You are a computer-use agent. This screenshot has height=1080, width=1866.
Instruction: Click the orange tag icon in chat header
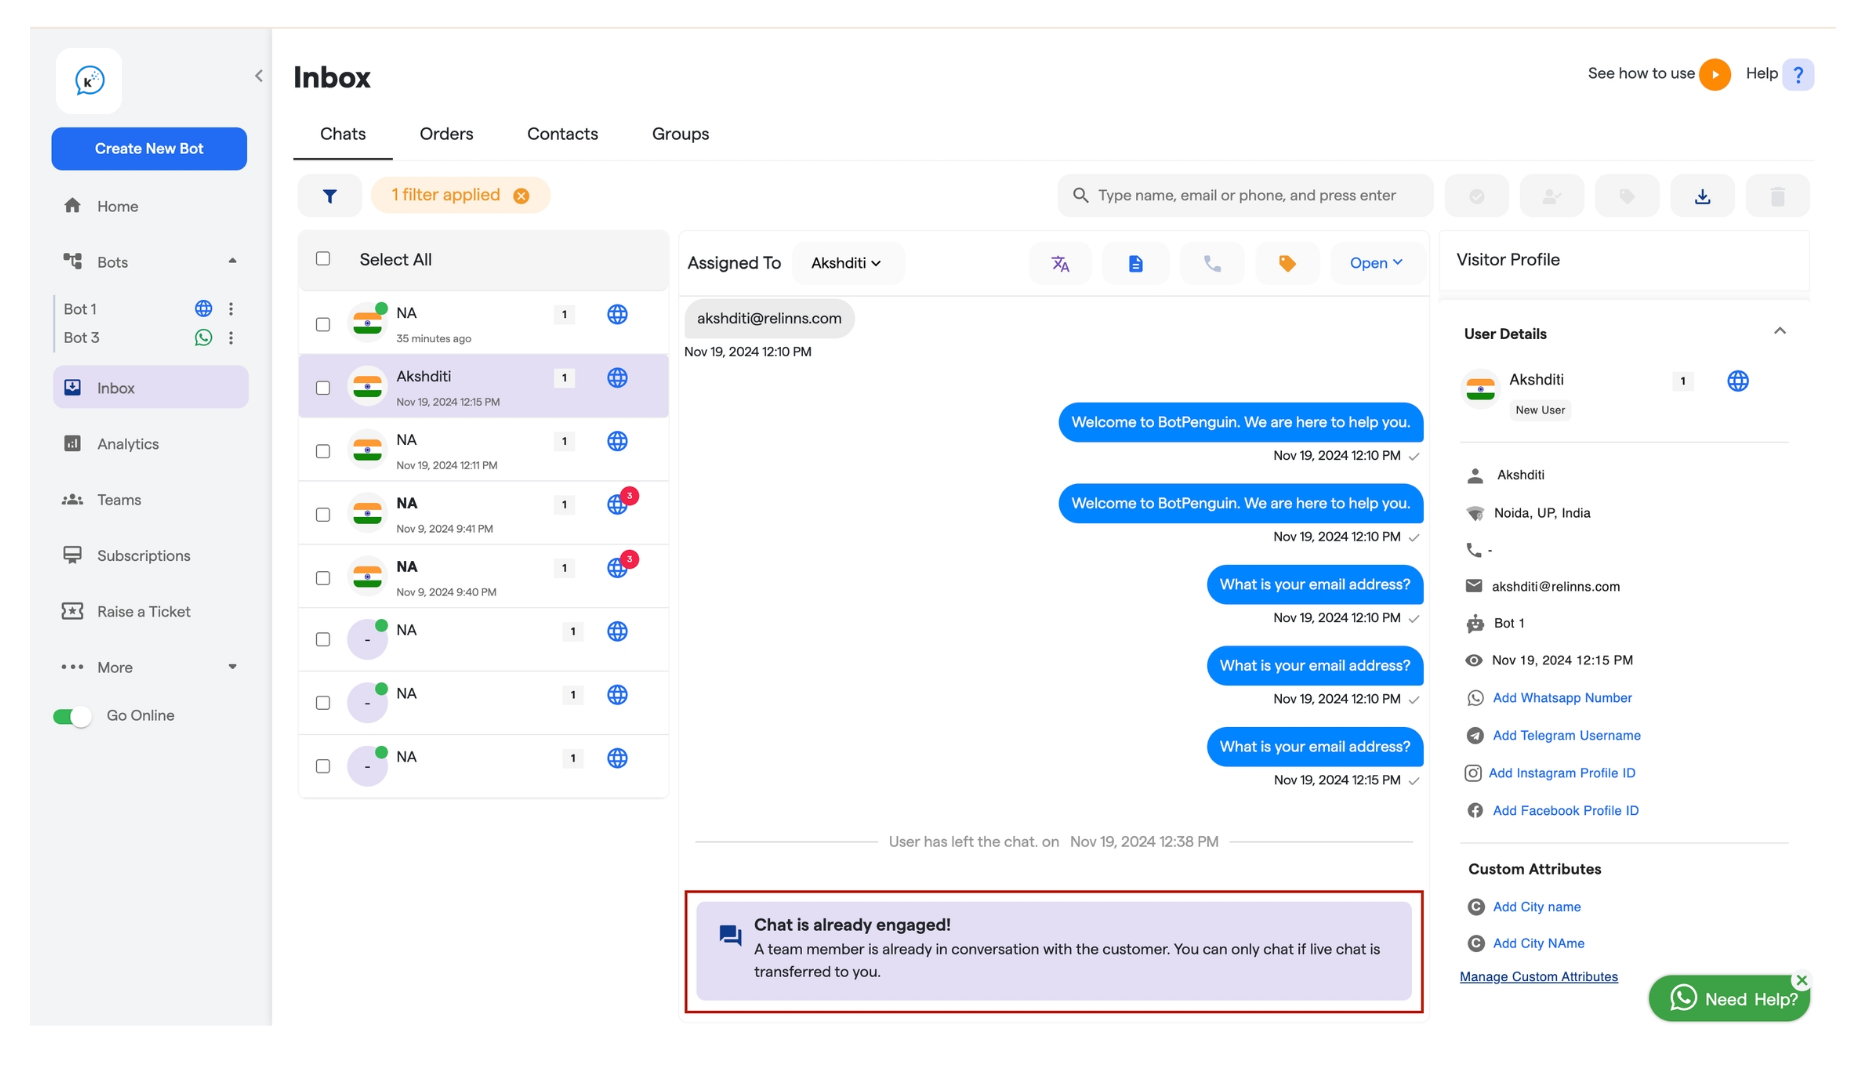(1287, 264)
